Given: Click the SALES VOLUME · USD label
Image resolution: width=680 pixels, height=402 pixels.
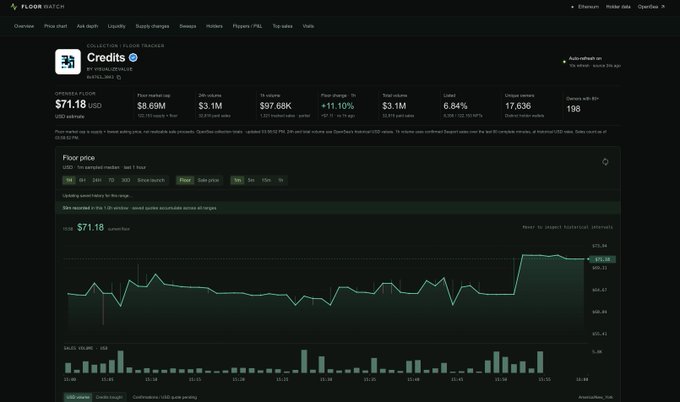Looking at the screenshot, I should click(85, 348).
